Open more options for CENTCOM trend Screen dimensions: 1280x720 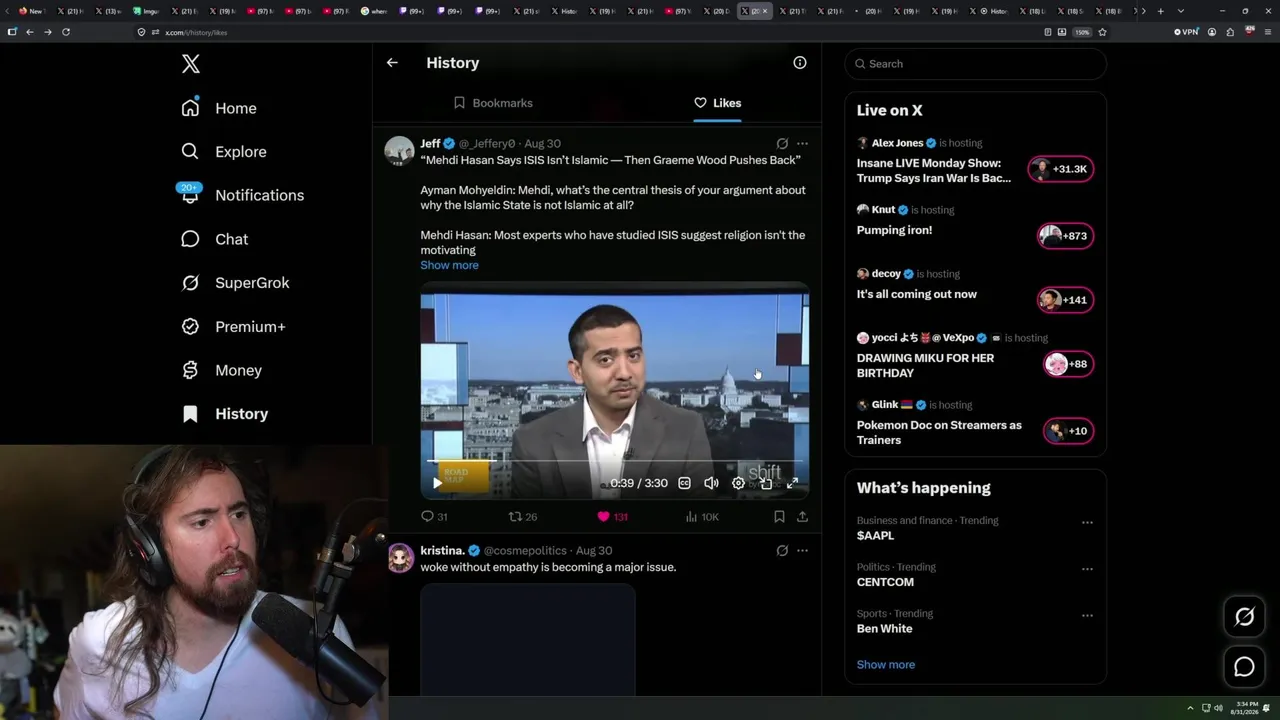click(x=1087, y=569)
